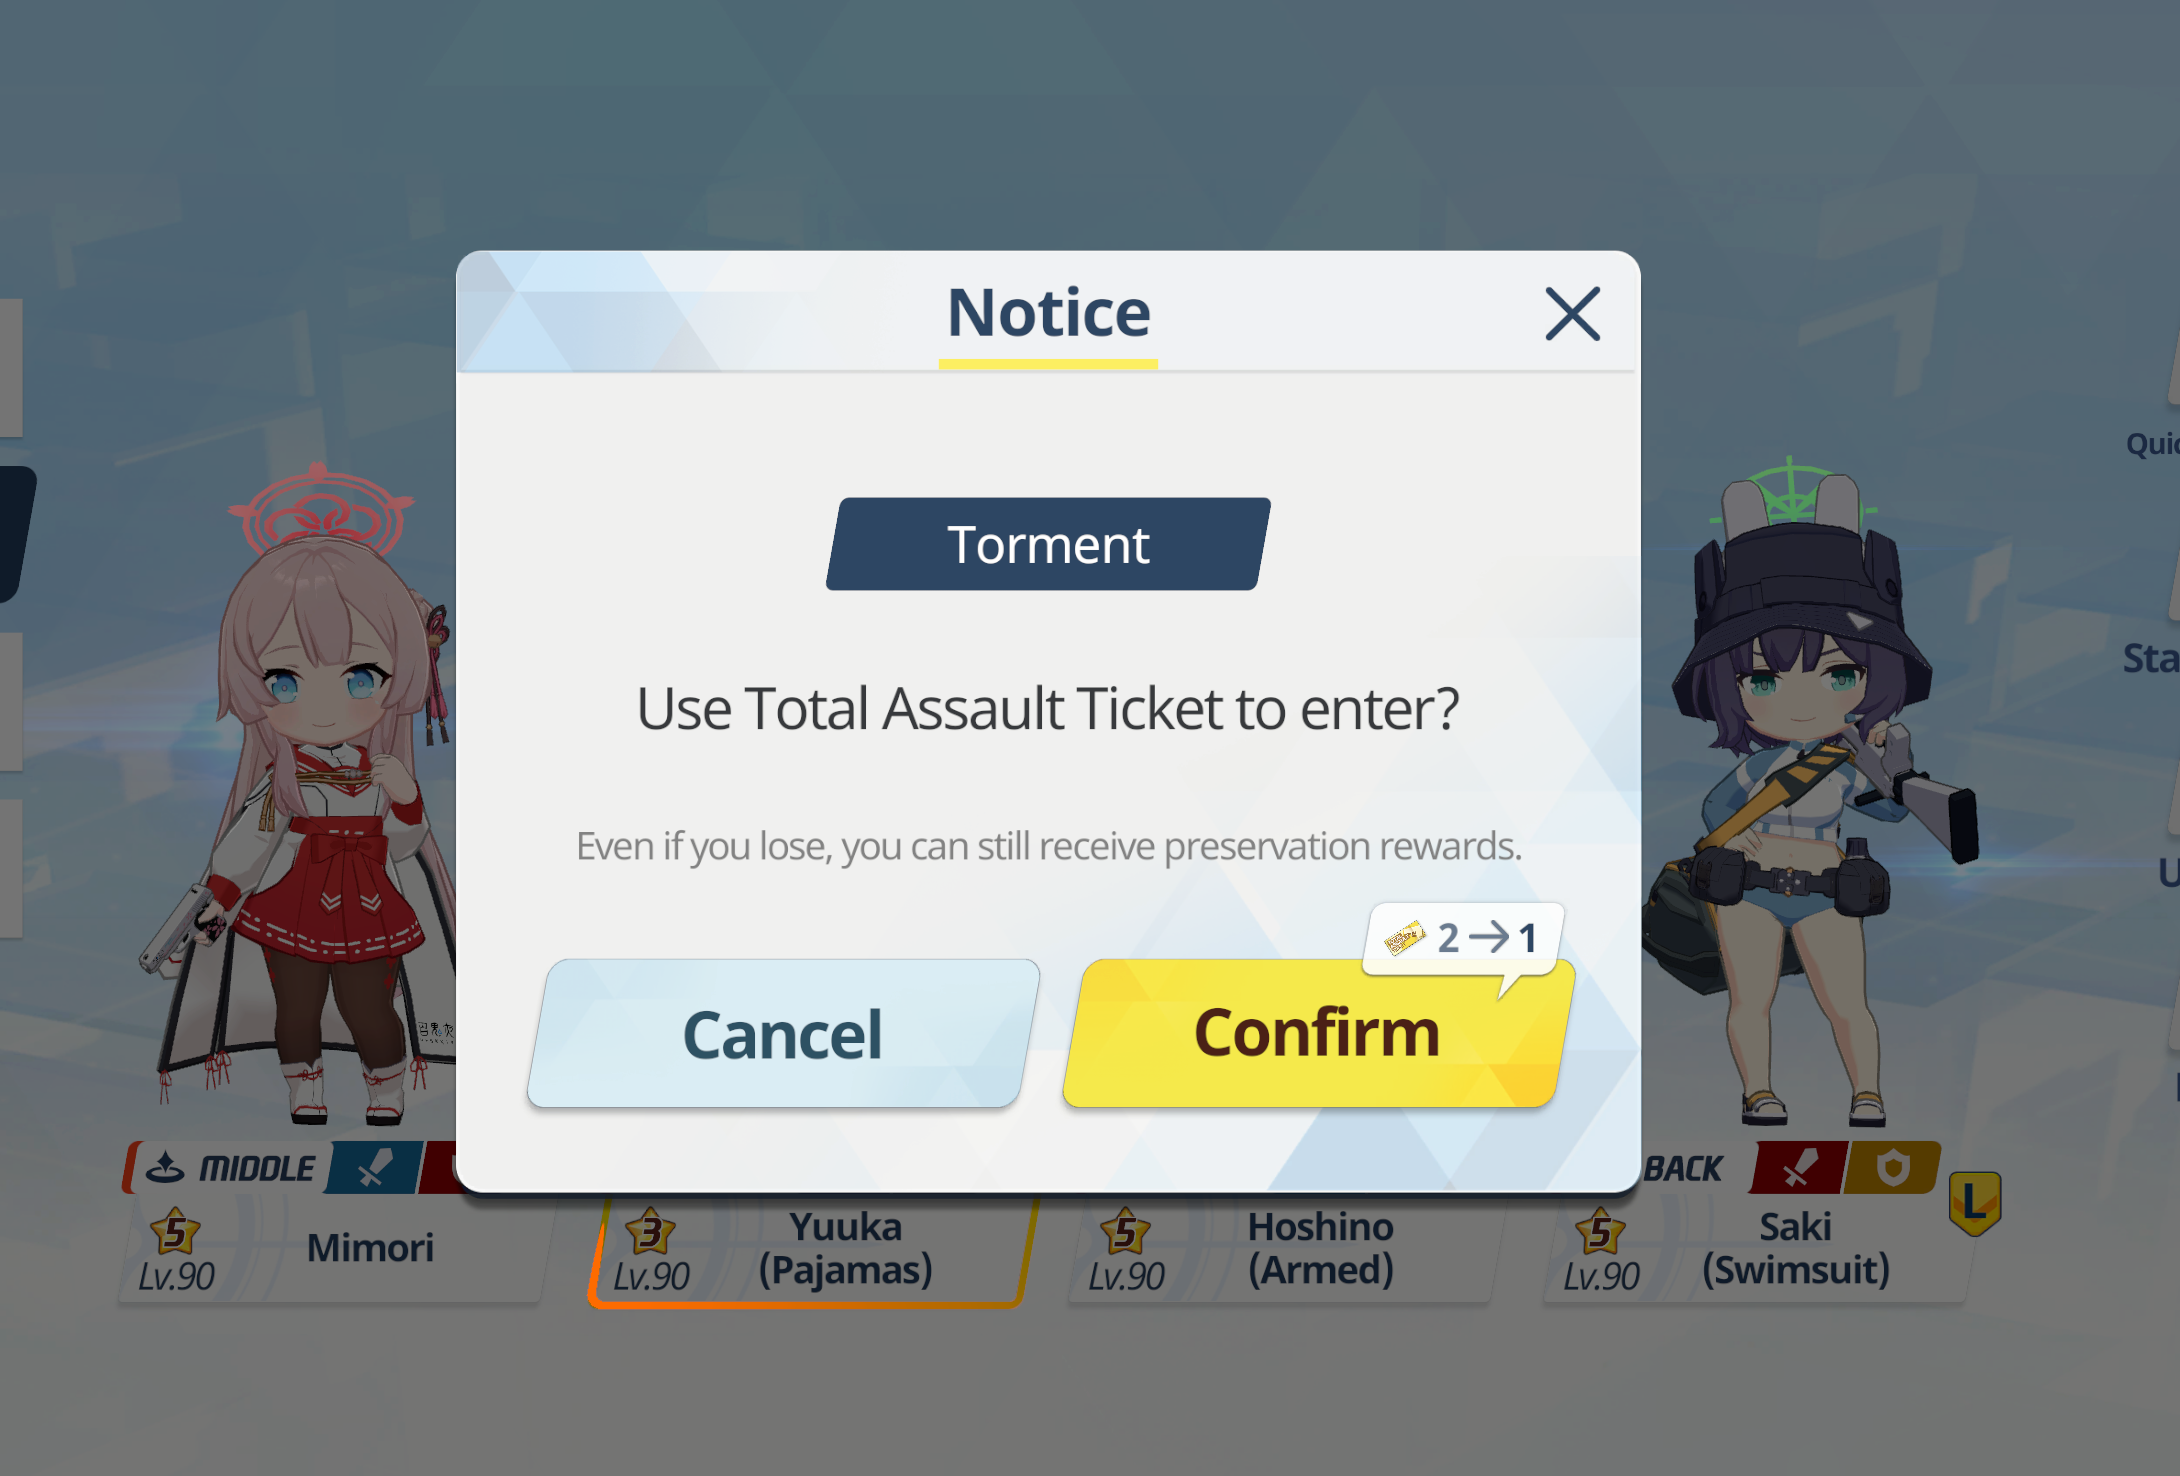2180x1476 pixels.
Task: Click the yellow L leader badge
Action: point(1975,1203)
